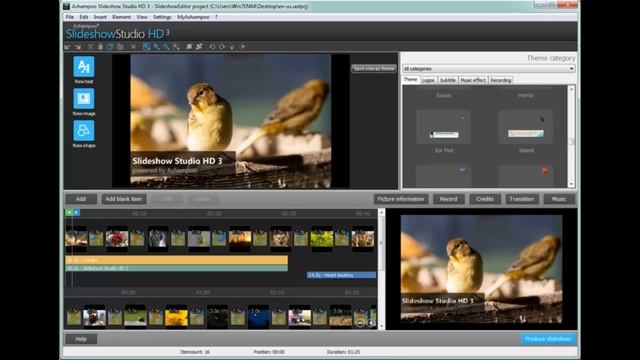Select the Ice Pod theme thumbnail
This screenshot has height=360, width=640.
point(444,127)
